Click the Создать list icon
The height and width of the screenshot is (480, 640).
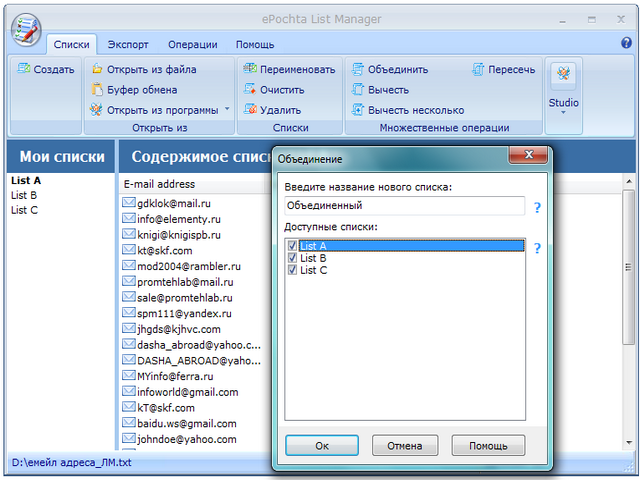tap(24, 69)
